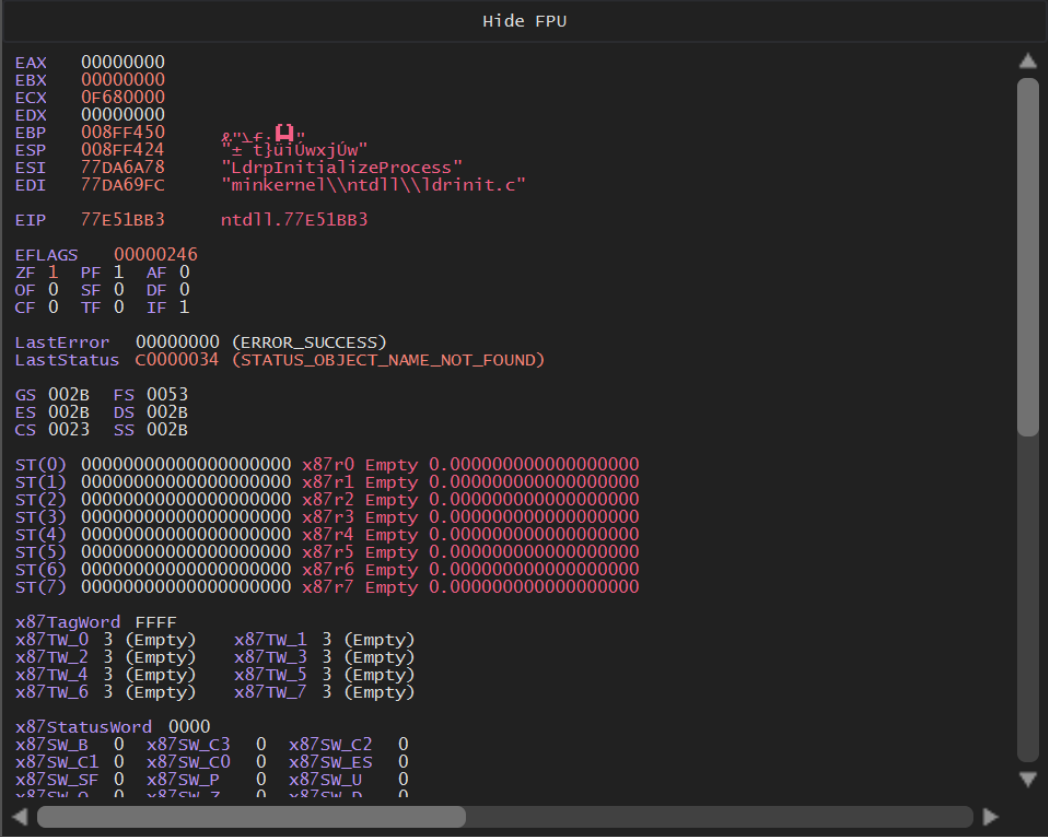The height and width of the screenshot is (837, 1048).
Task: Select the EIP address 77E51BB3
Action: pos(123,219)
